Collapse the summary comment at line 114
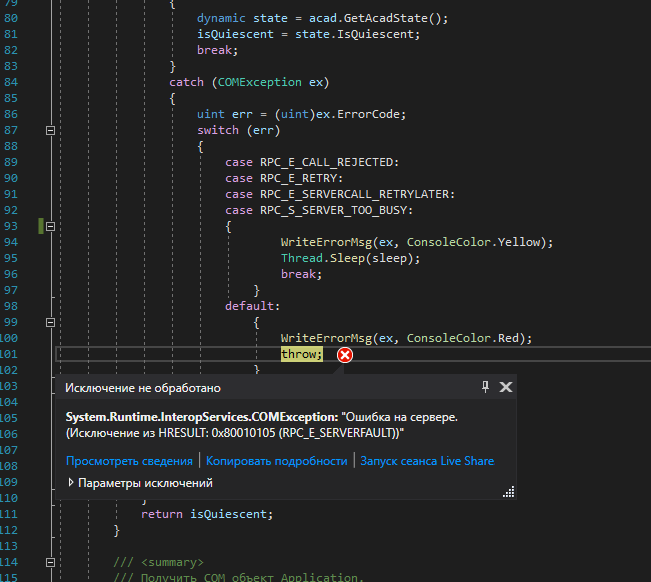Viewport: 651px width, 582px height. coord(50,562)
